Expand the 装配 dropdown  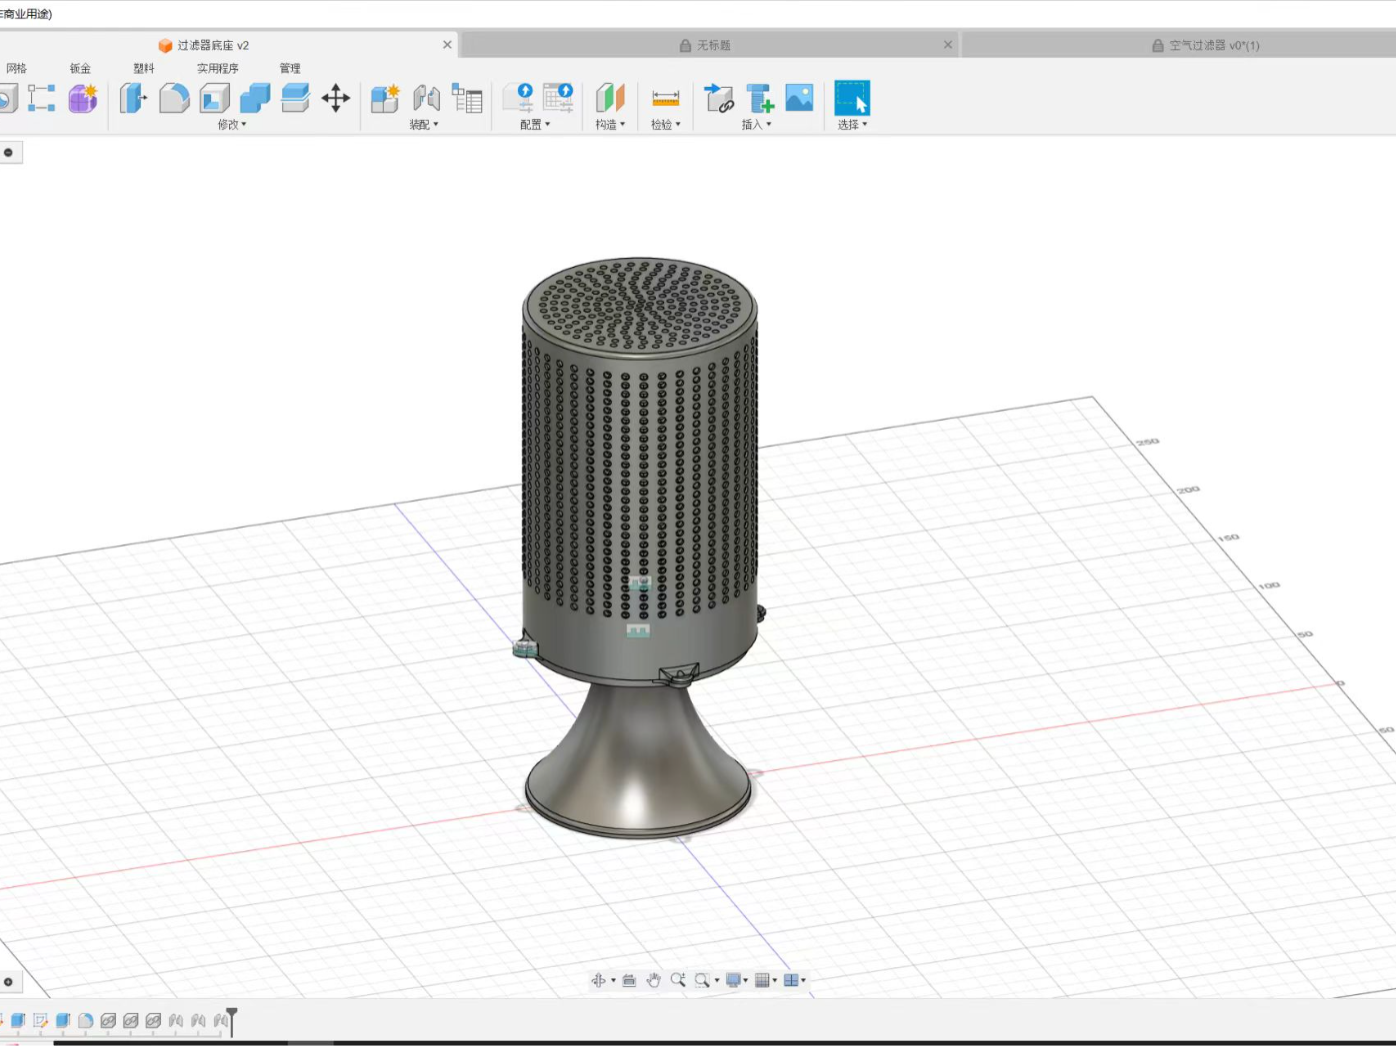pyautogui.click(x=424, y=125)
